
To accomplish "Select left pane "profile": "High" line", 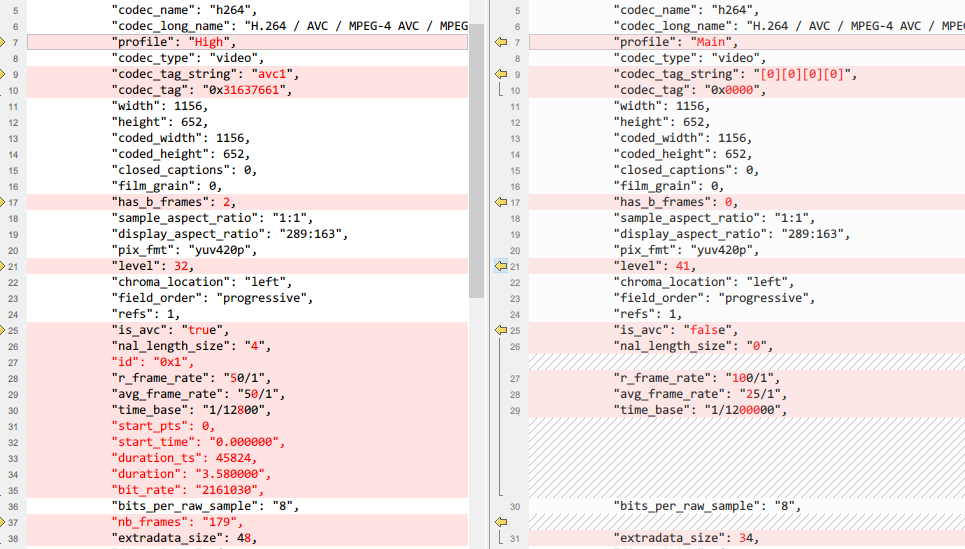I will 247,42.
